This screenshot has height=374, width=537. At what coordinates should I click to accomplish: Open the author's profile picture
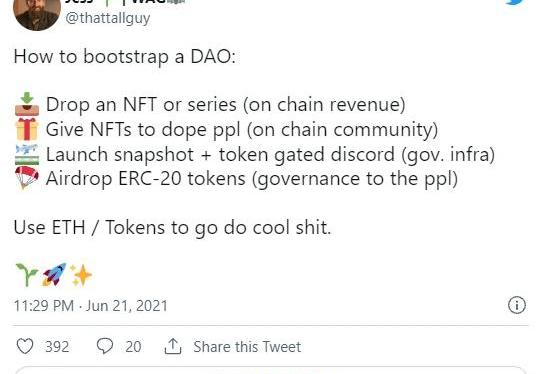click(x=37, y=14)
